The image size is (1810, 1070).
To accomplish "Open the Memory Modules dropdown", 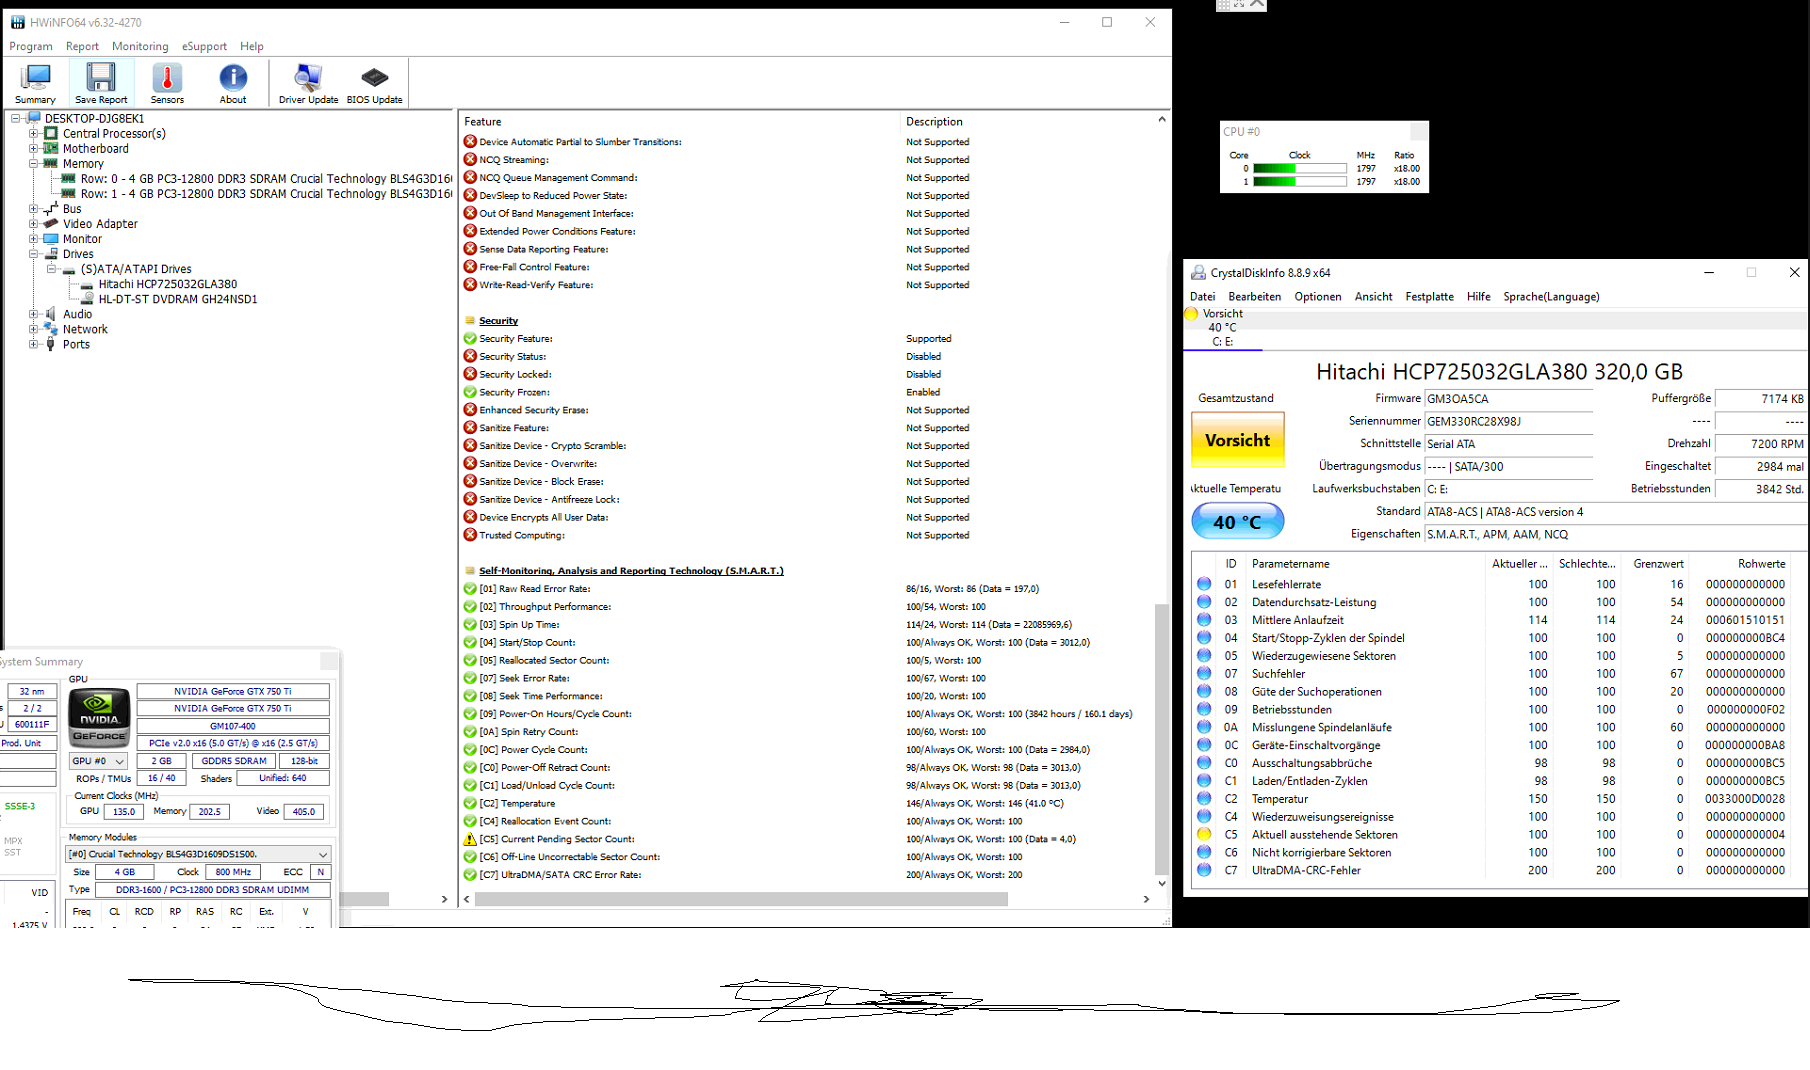I will coord(198,854).
